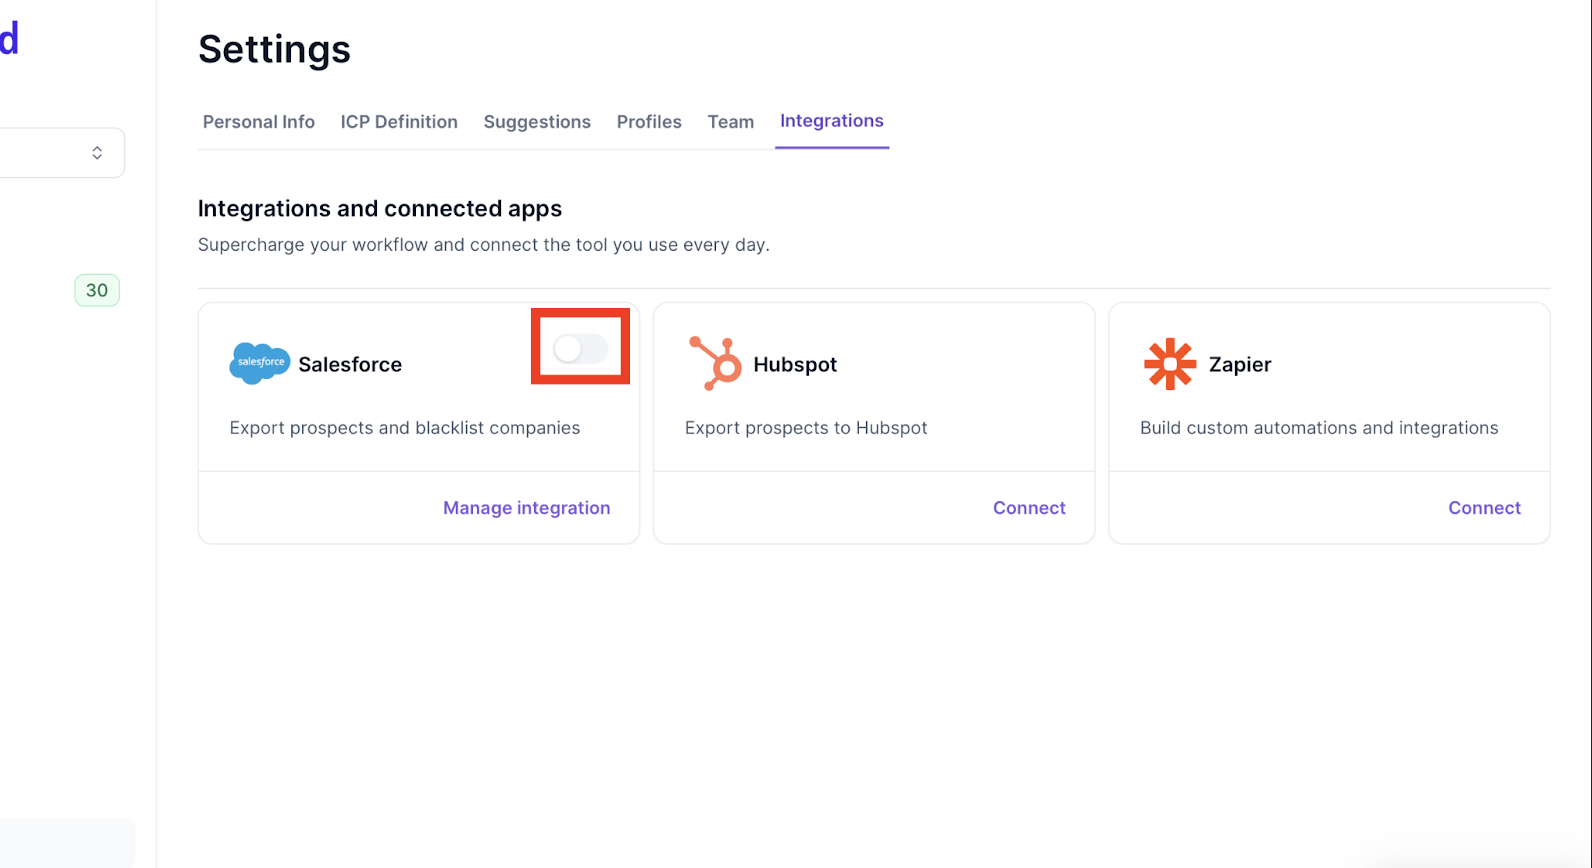Switch to the Personal Info tab
Image resolution: width=1592 pixels, height=868 pixels.
point(259,122)
